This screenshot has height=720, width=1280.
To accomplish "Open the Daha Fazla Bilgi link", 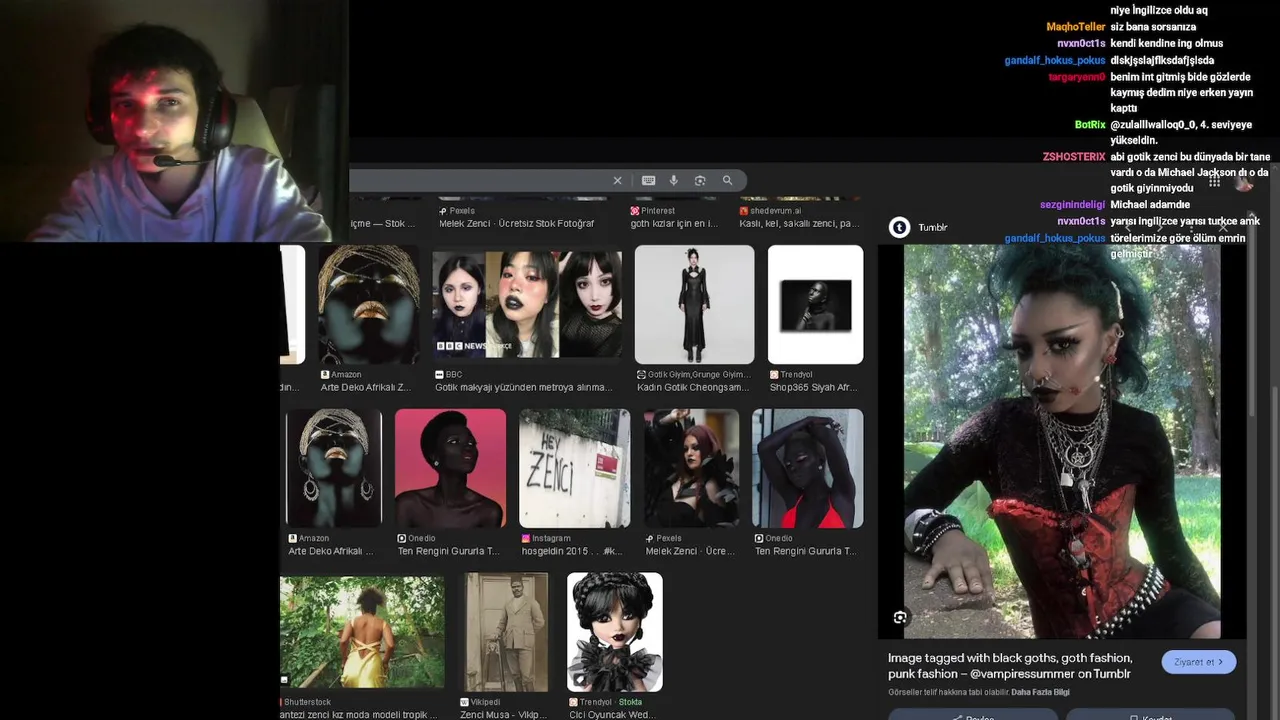I will (1040, 692).
